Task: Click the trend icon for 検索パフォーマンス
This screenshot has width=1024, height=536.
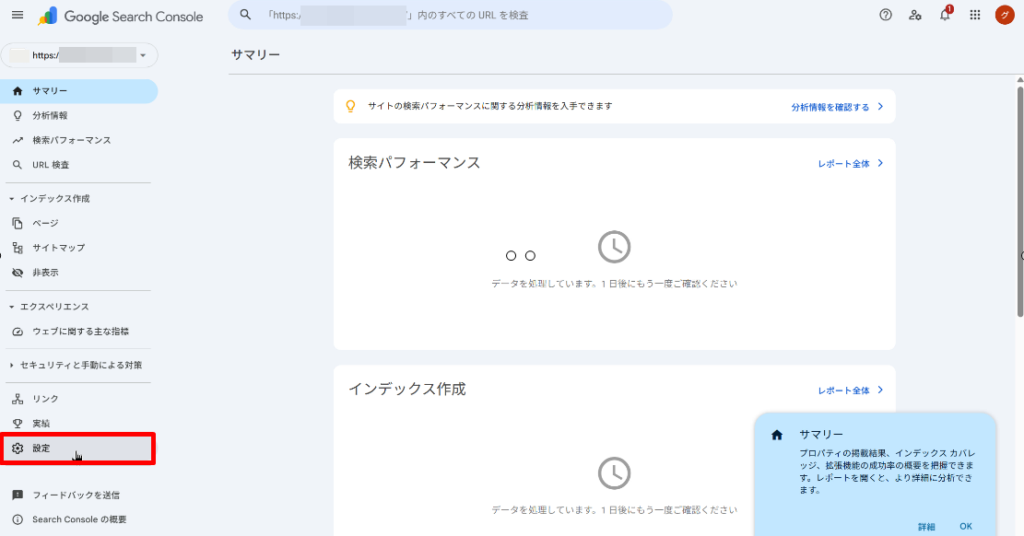Action: (x=18, y=140)
